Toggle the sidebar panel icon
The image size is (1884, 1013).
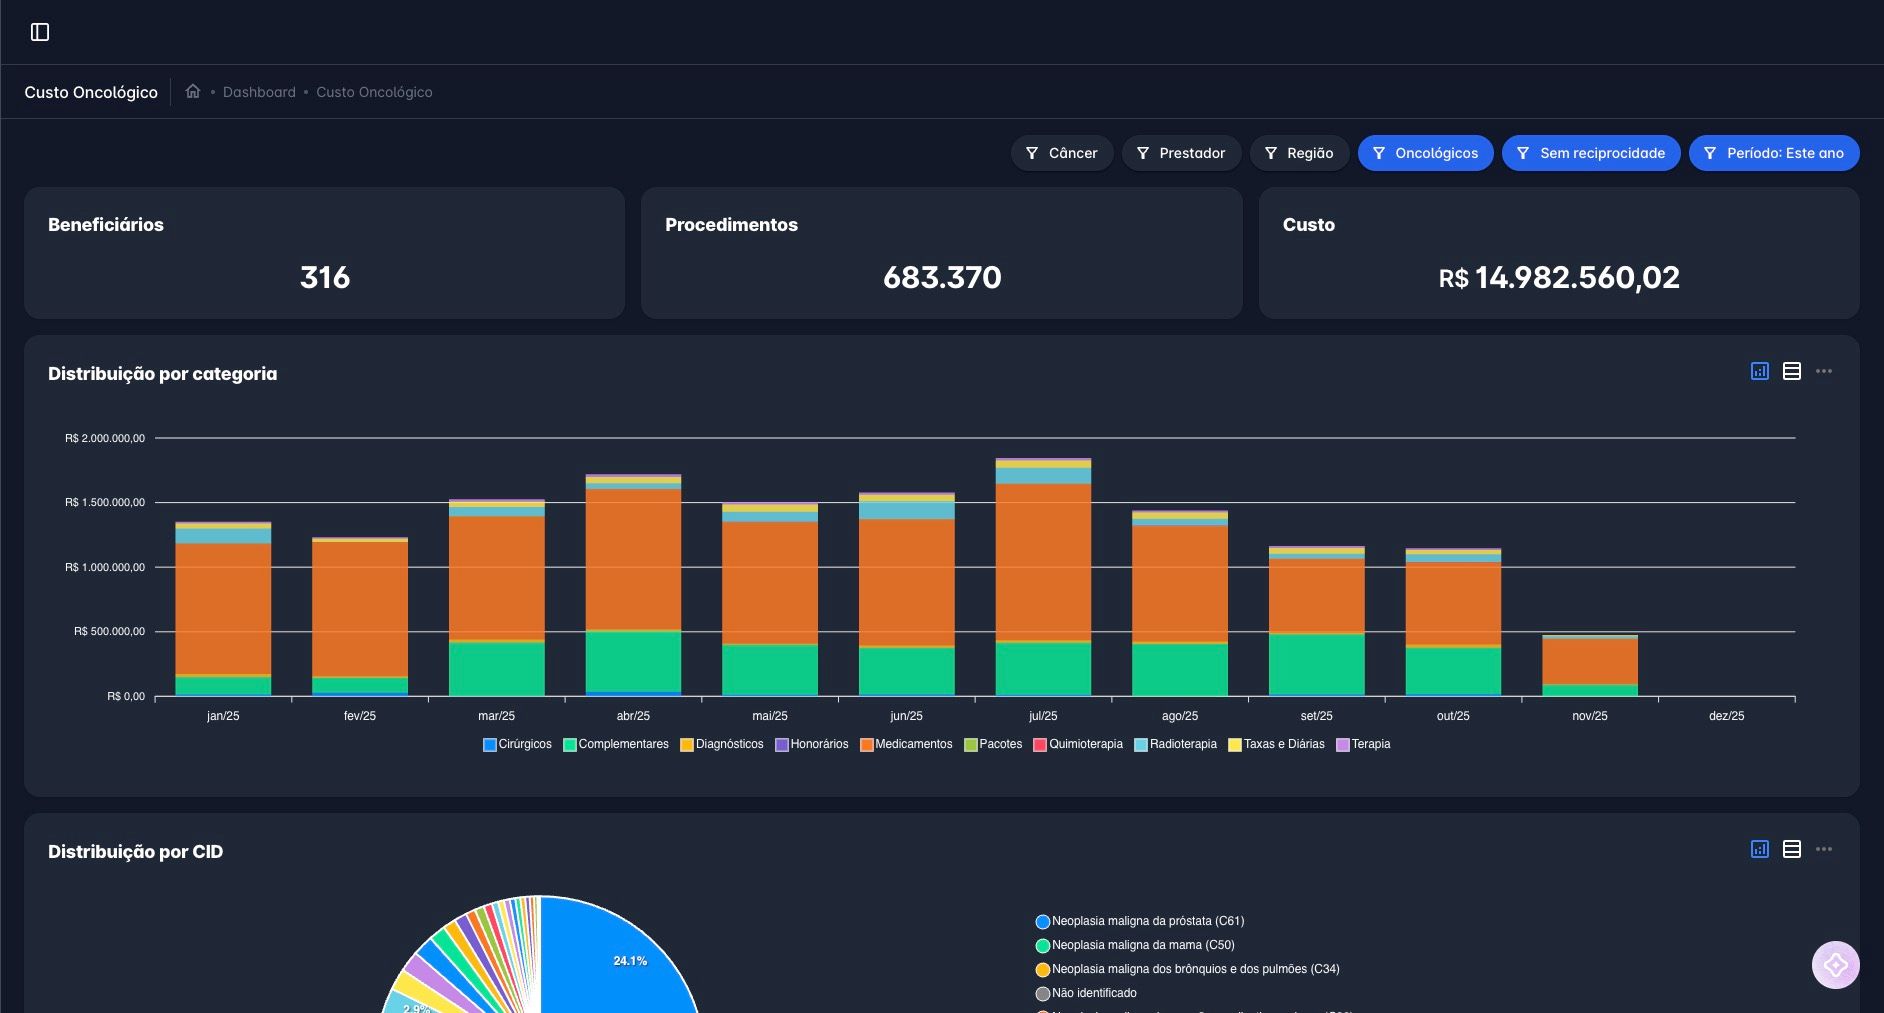(x=40, y=32)
